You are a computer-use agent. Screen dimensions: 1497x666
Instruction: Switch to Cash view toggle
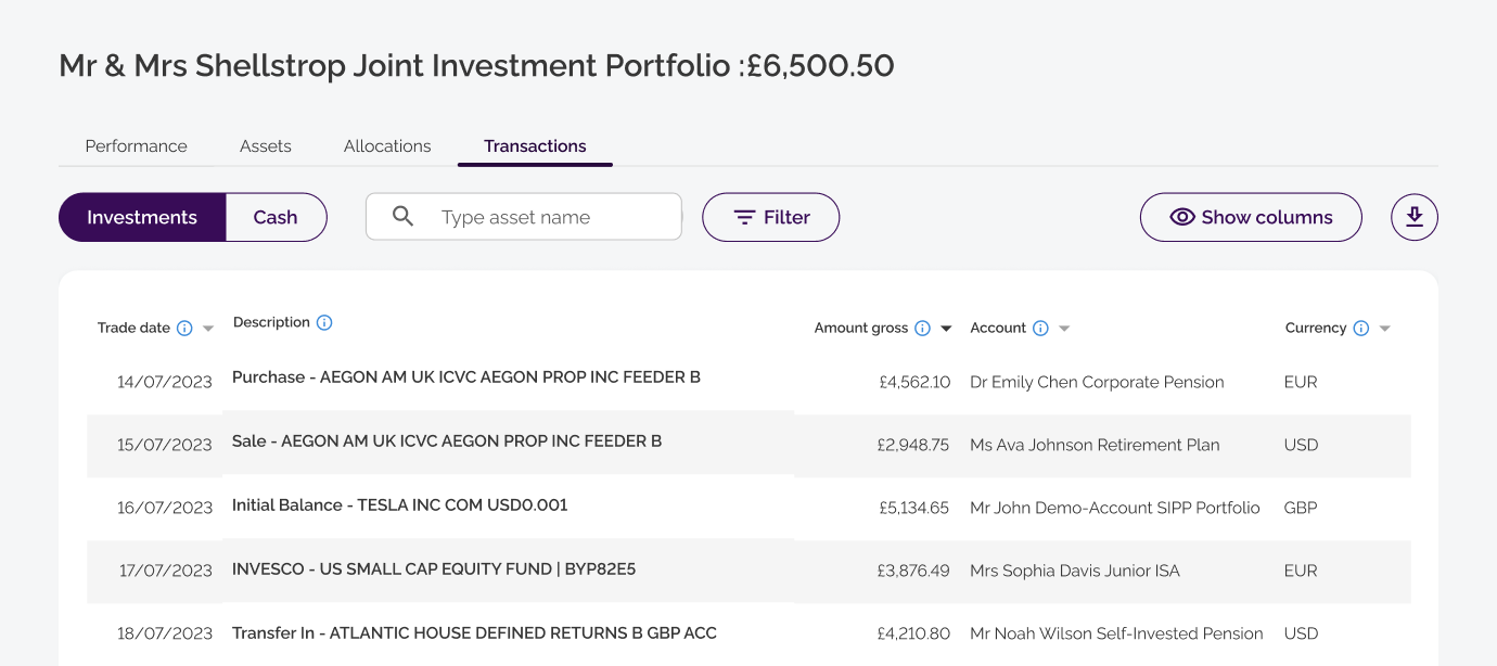276,217
